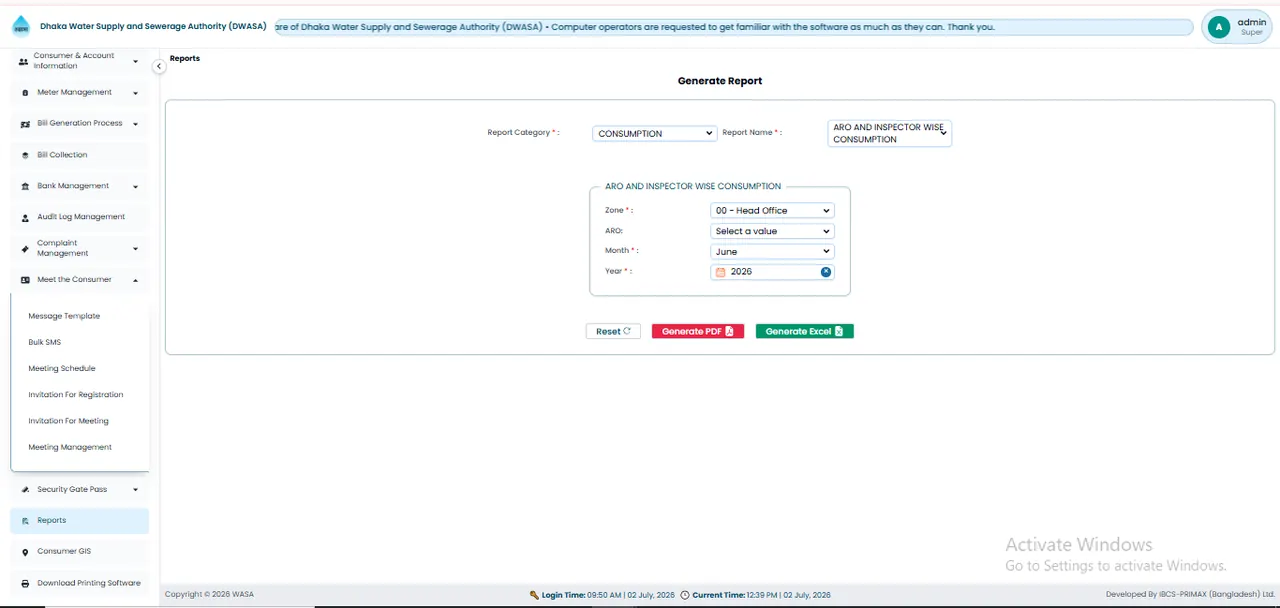Expand the Security Gate Pass arrow
The image size is (1280, 608).
click(135, 490)
